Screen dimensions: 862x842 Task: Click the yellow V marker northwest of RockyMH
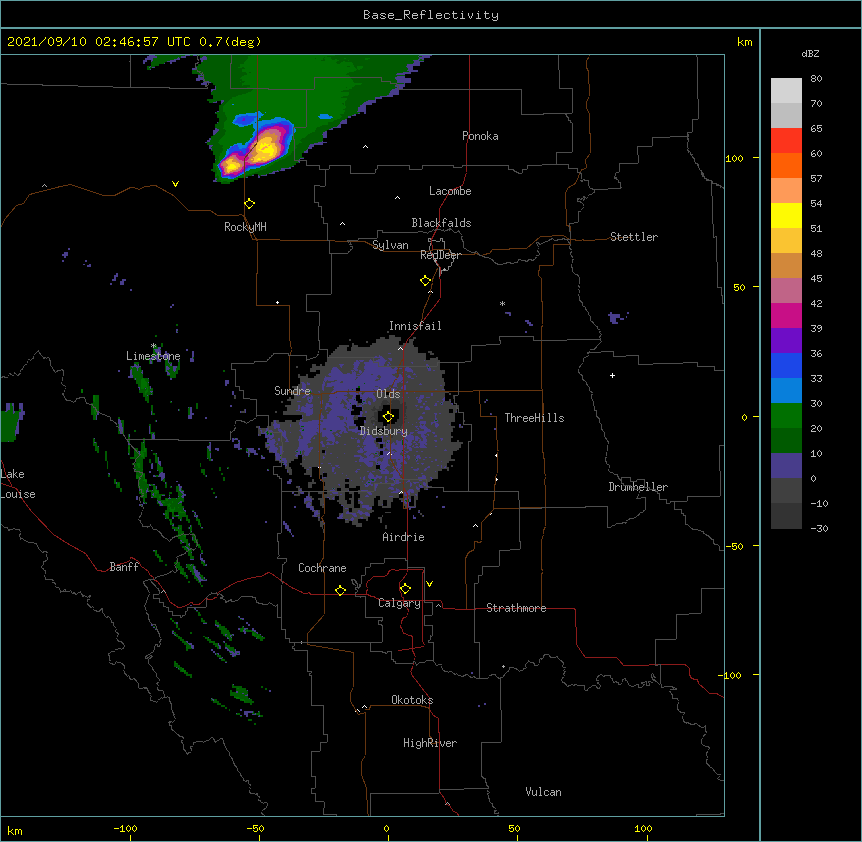coord(175,184)
